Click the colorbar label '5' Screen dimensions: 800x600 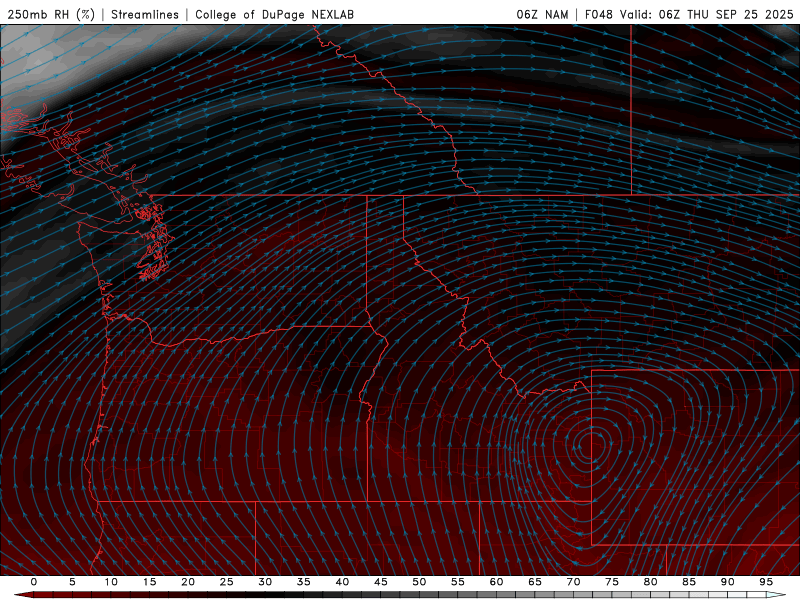(72, 582)
